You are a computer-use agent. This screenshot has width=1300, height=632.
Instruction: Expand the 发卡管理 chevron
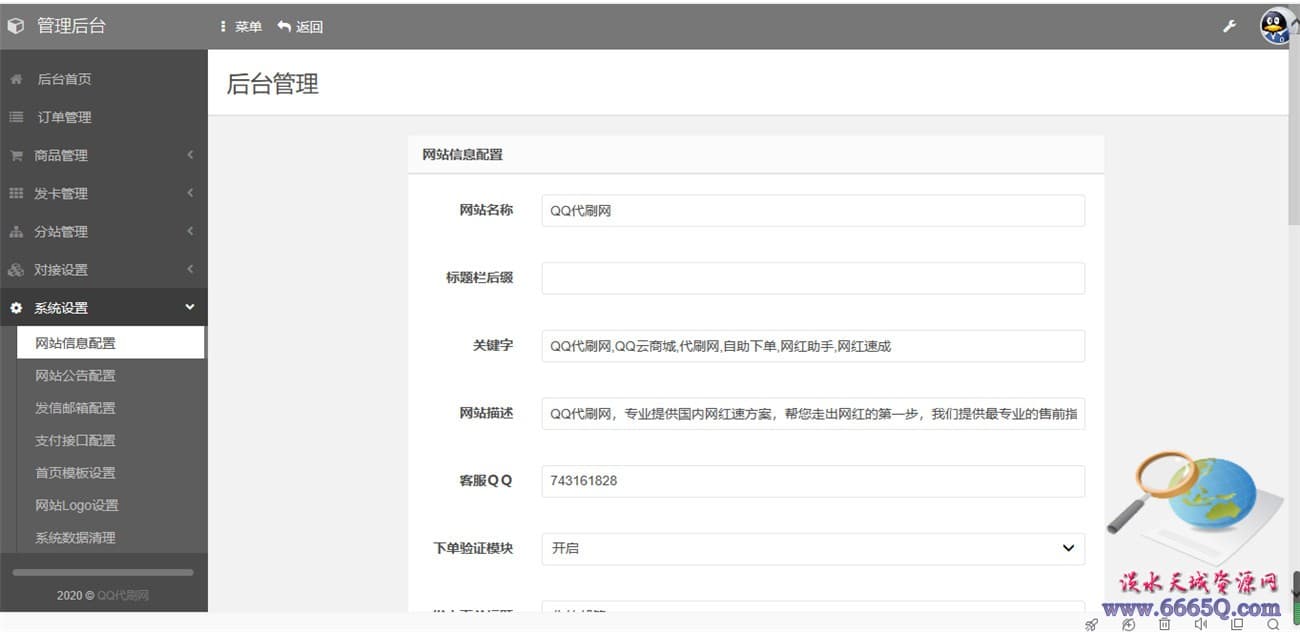click(190, 193)
